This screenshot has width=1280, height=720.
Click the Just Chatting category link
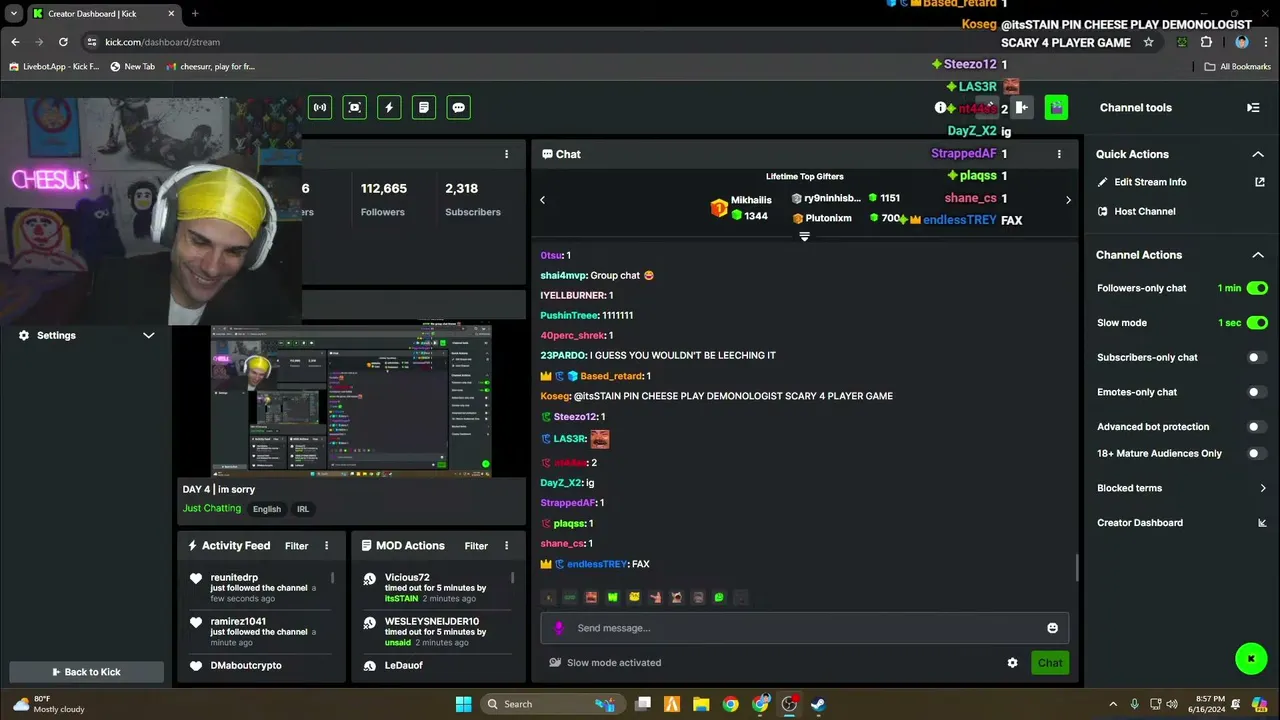212,508
